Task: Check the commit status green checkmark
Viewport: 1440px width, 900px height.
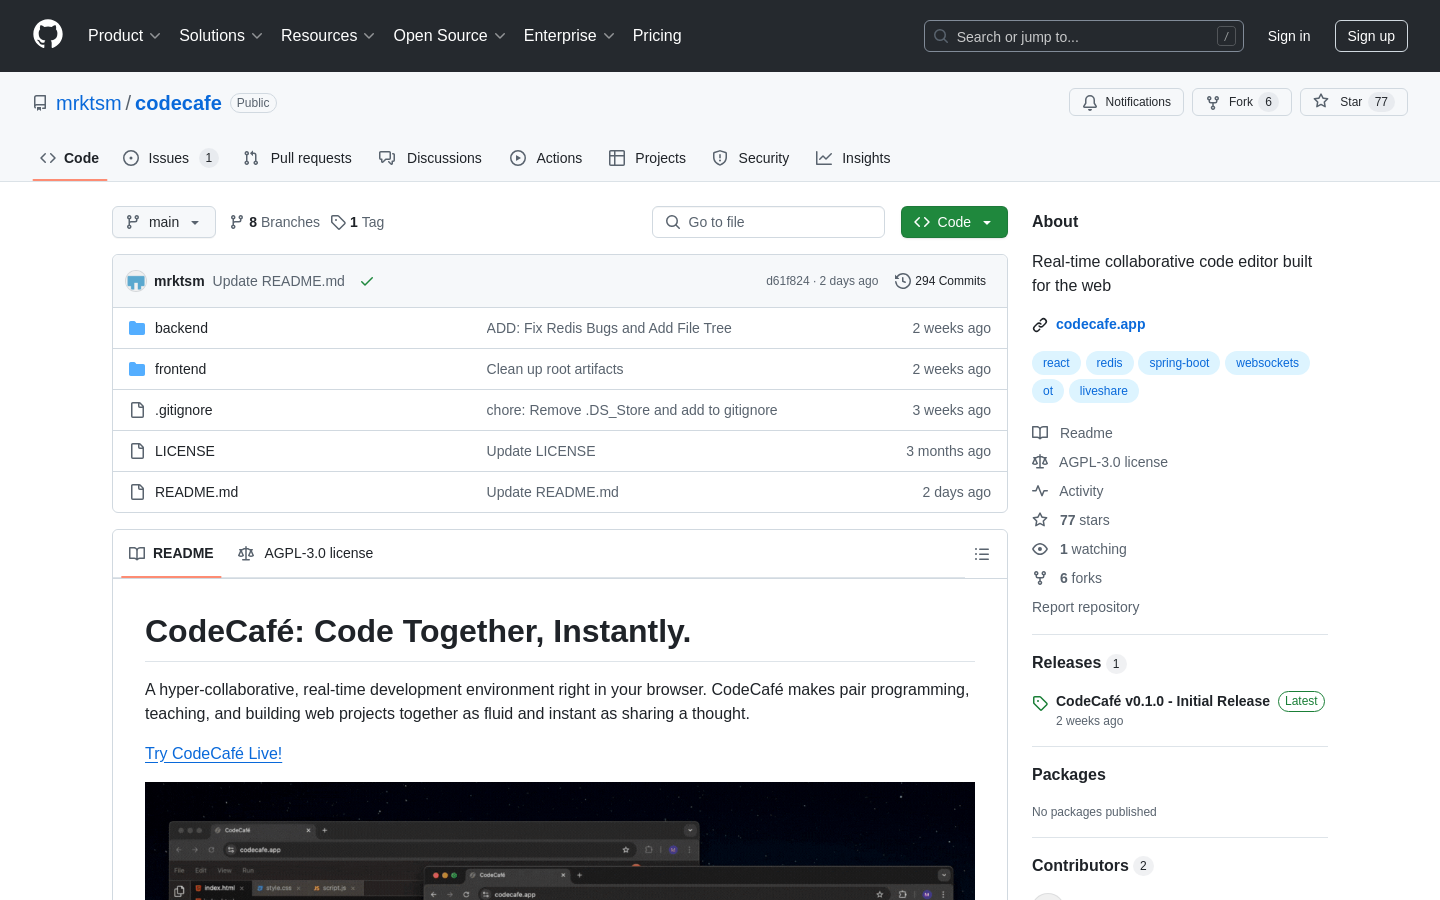Action: (367, 281)
